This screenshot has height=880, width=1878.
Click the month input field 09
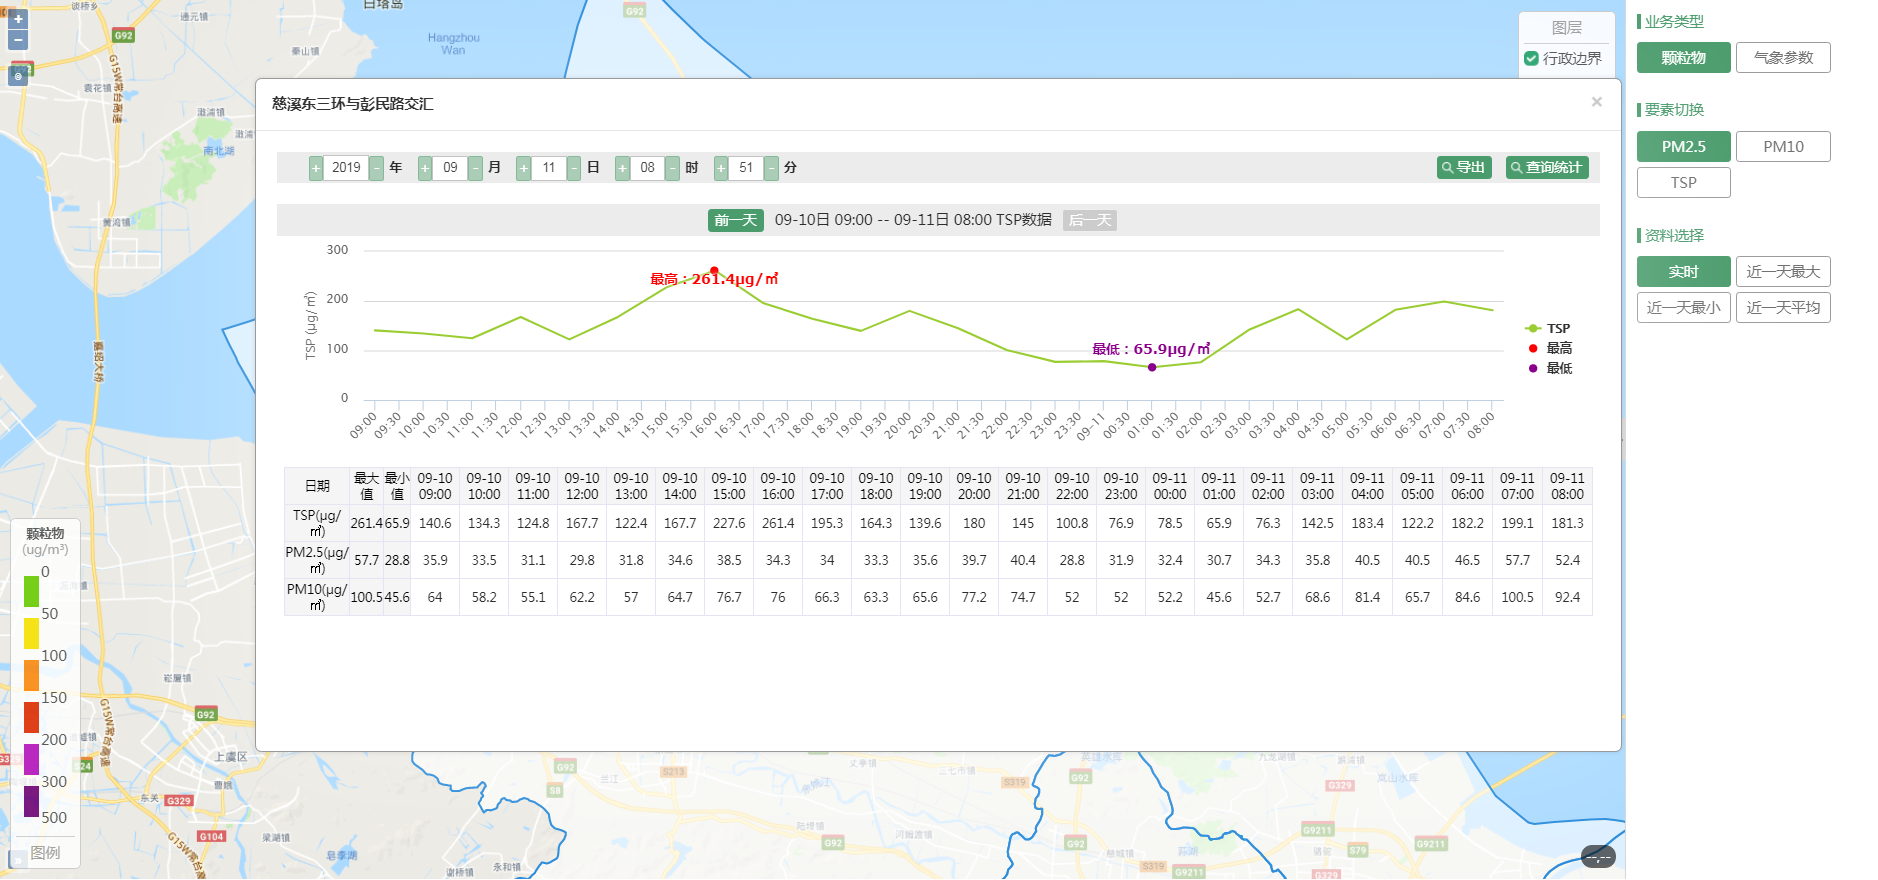tap(450, 168)
